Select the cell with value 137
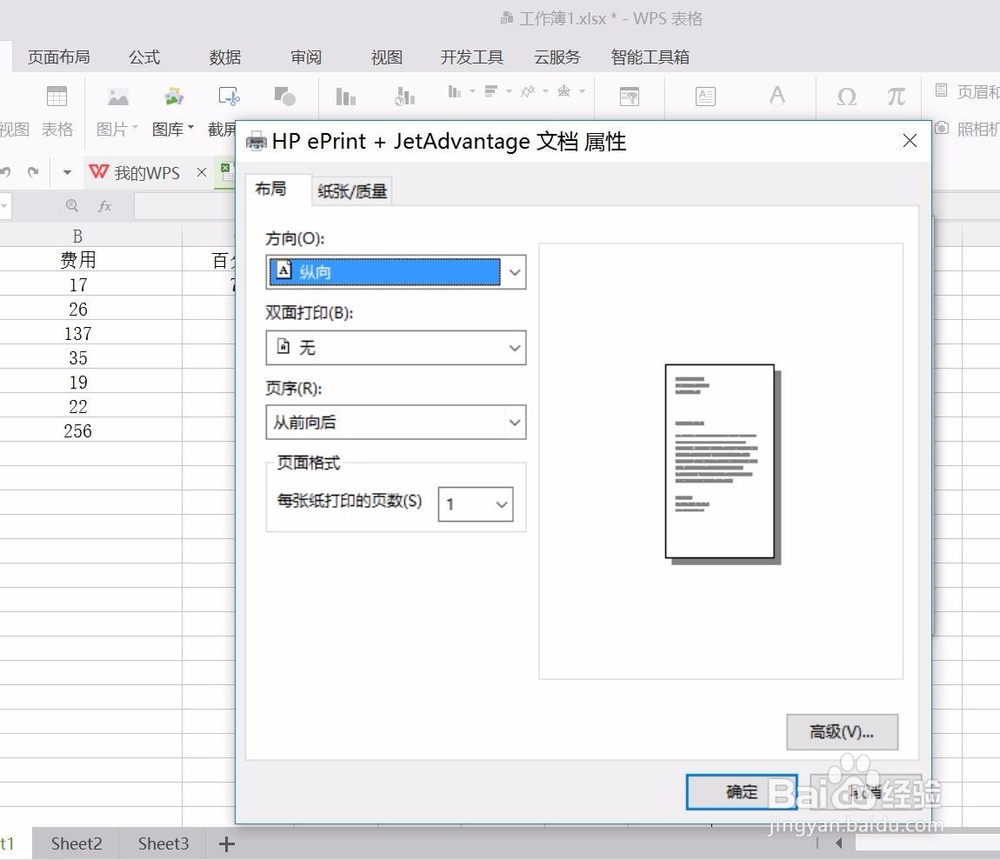1000x860 pixels. [78, 333]
